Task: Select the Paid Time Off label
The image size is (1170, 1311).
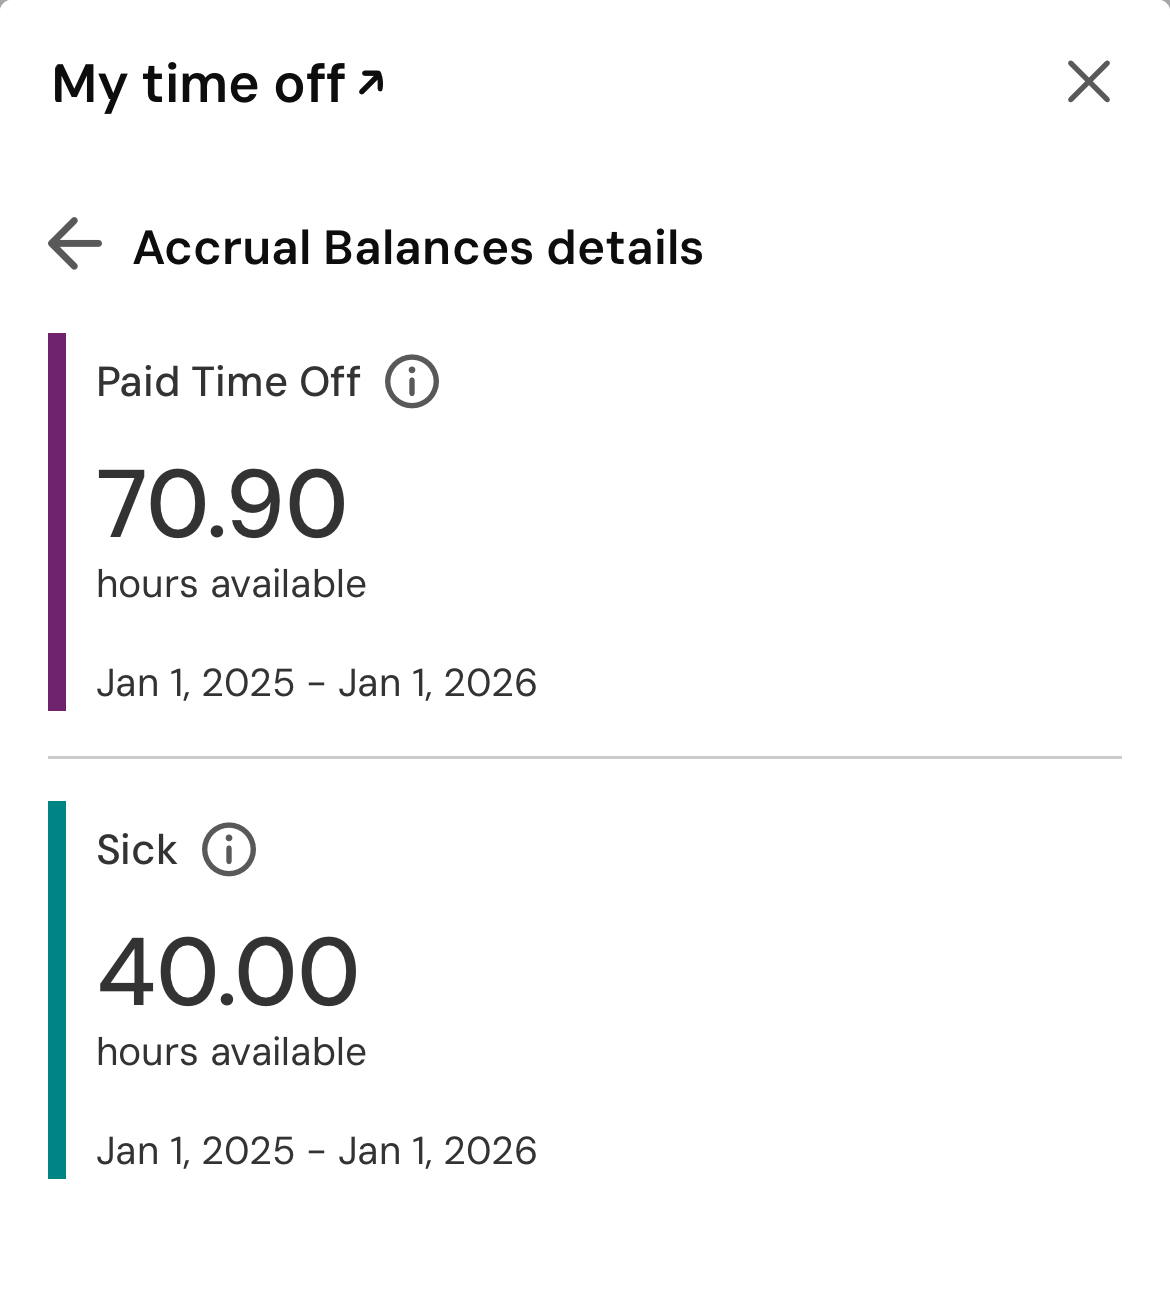Action: (x=228, y=382)
